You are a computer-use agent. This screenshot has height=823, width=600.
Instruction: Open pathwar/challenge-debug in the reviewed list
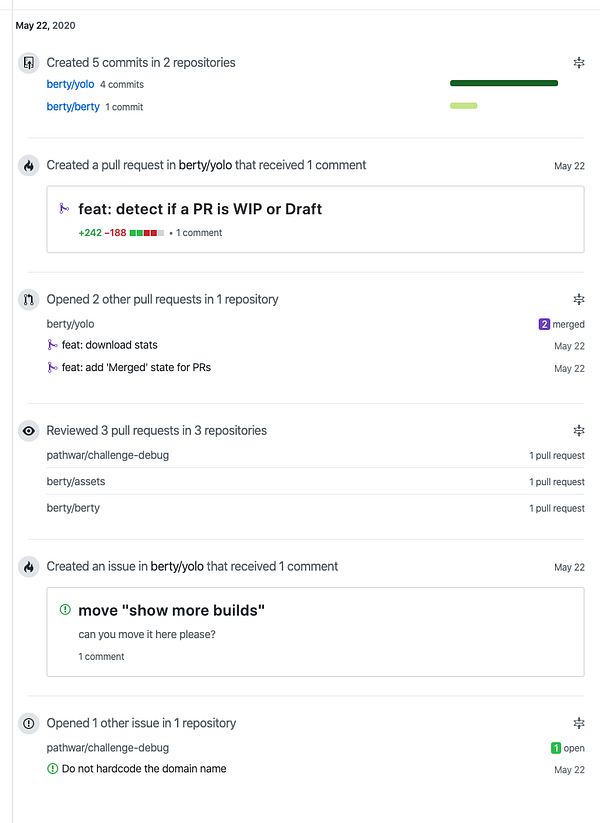click(108, 455)
